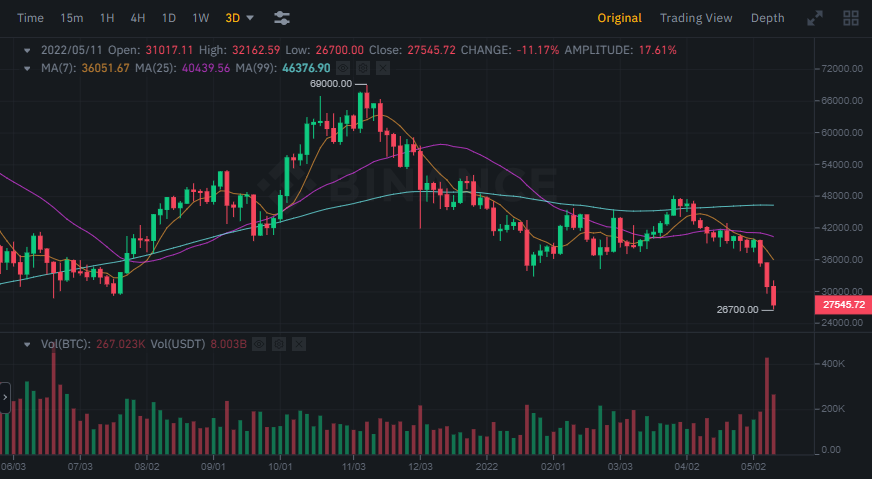This screenshot has height=479, width=872.
Task: Open settings gear for Volume indicator
Action: pos(279,344)
